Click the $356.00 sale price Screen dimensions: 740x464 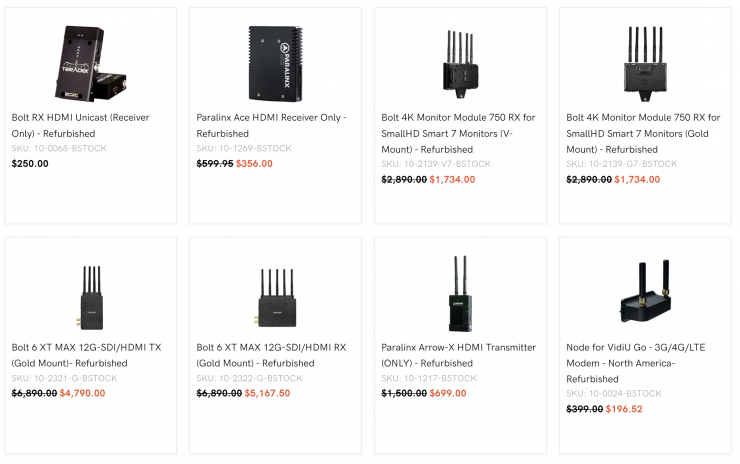tap(254, 164)
